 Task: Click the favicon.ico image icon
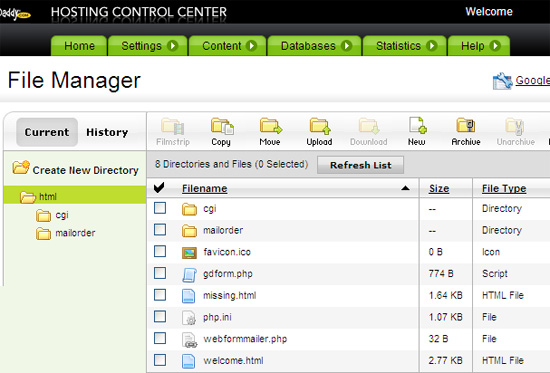[x=189, y=253]
